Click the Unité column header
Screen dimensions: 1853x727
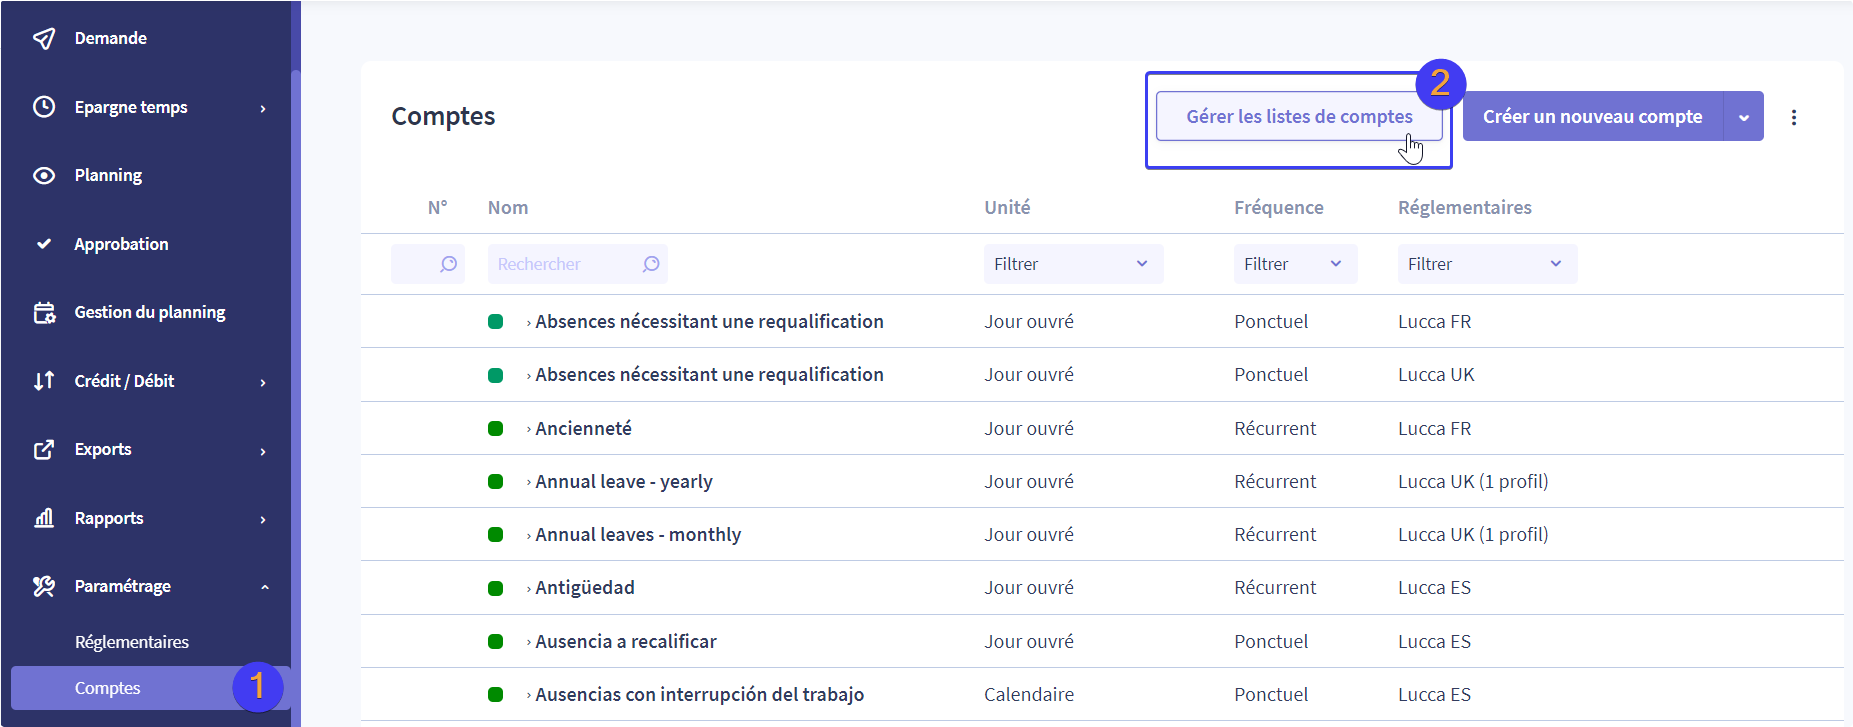coord(1007,207)
